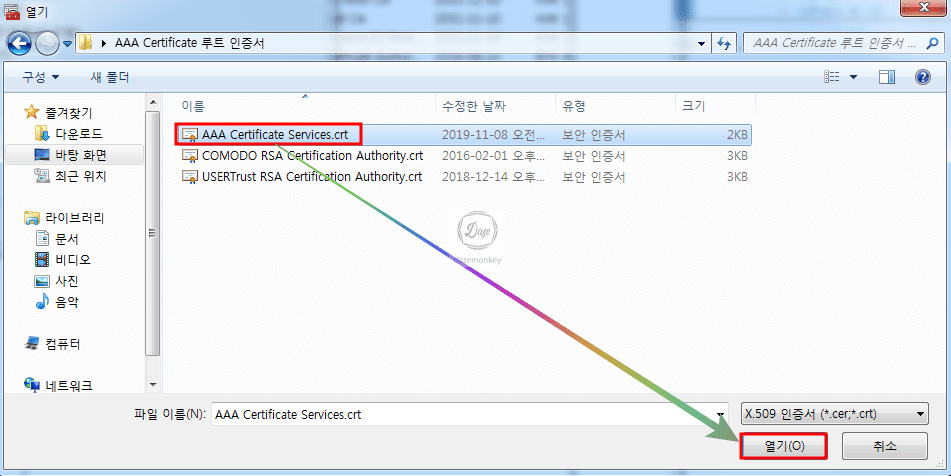The width and height of the screenshot is (951, 476).
Task: Click the 열기(O) button
Action: click(x=782, y=446)
